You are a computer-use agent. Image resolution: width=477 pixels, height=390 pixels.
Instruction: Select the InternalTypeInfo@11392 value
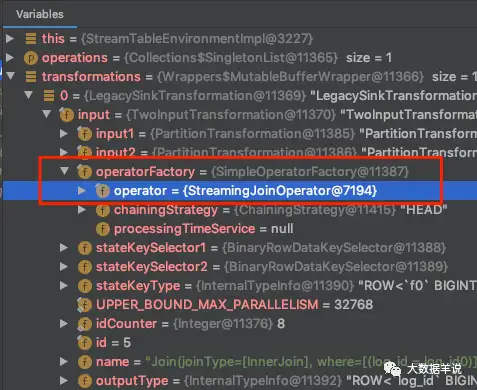263,381
